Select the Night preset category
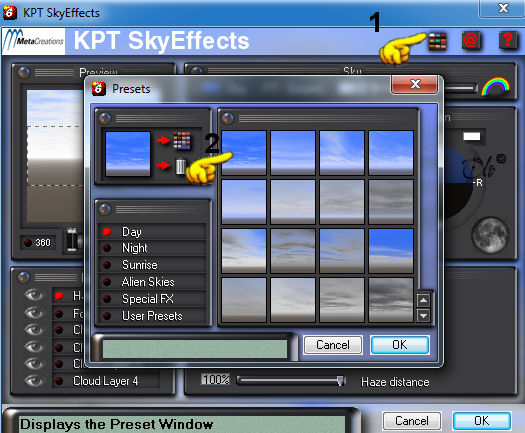Viewport: 525px width, 433px height. pyautogui.click(x=152, y=248)
